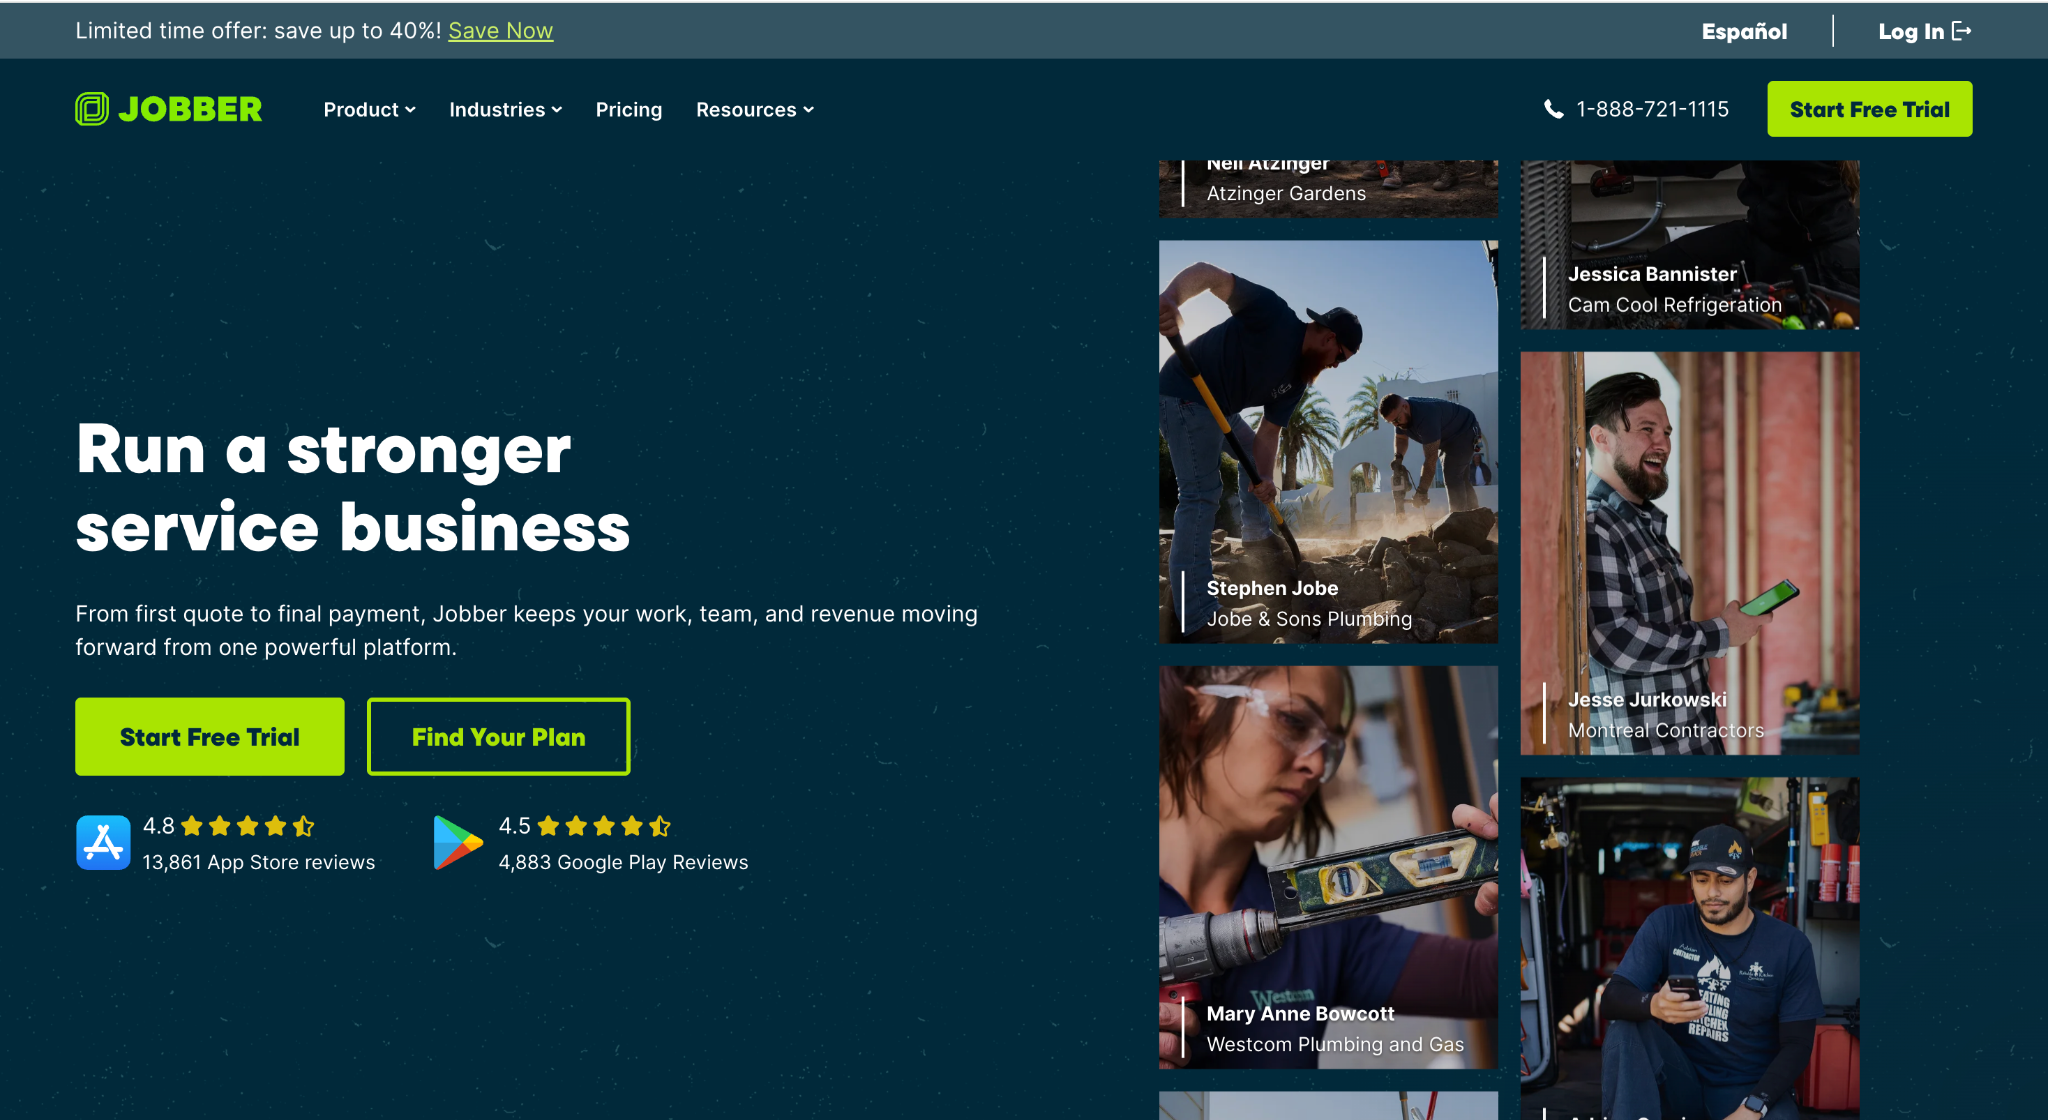Open the Pricing page
The width and height of the screenshot is (2048, 1120).
(x=629, y=110)
